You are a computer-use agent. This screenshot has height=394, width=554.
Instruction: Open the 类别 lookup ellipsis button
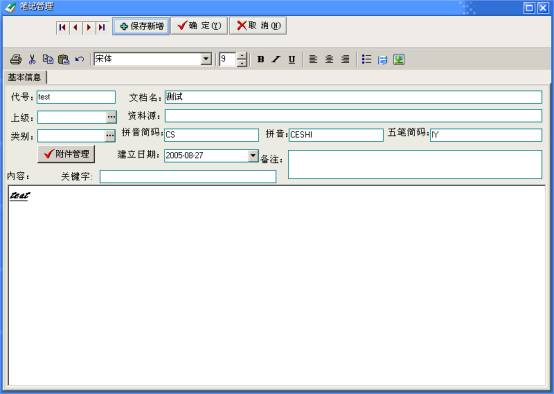point(110,136)
